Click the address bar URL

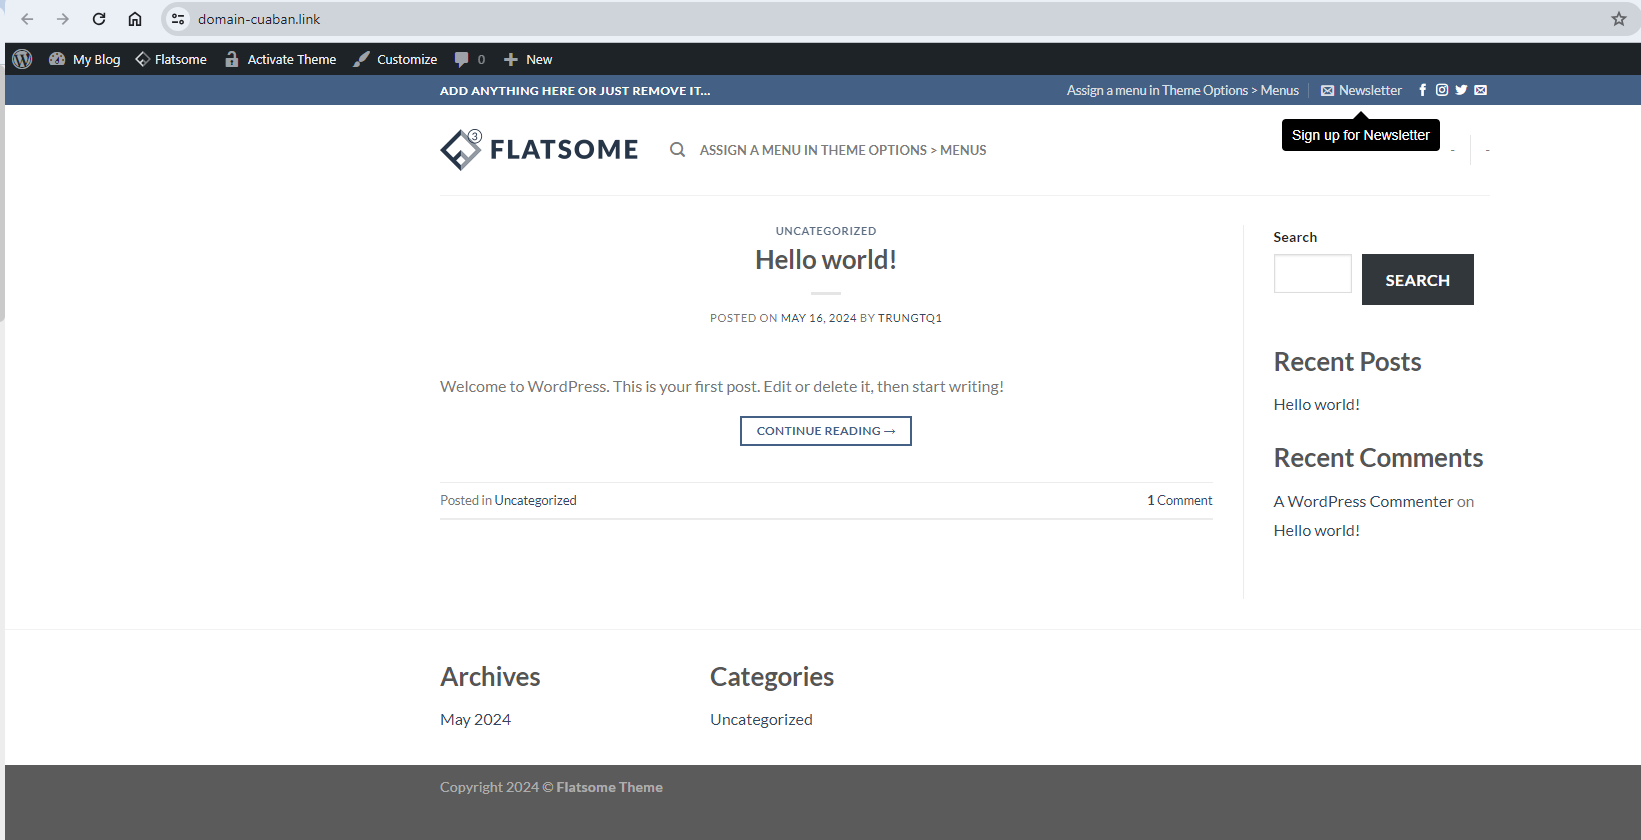coord(259,19)
